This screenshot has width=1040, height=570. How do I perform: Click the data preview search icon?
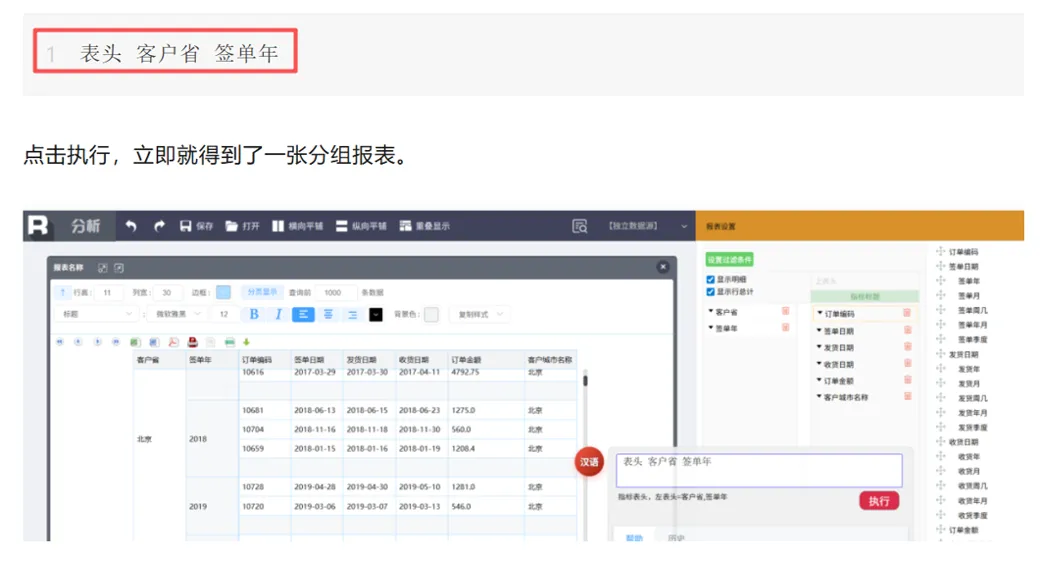point(580,226)
